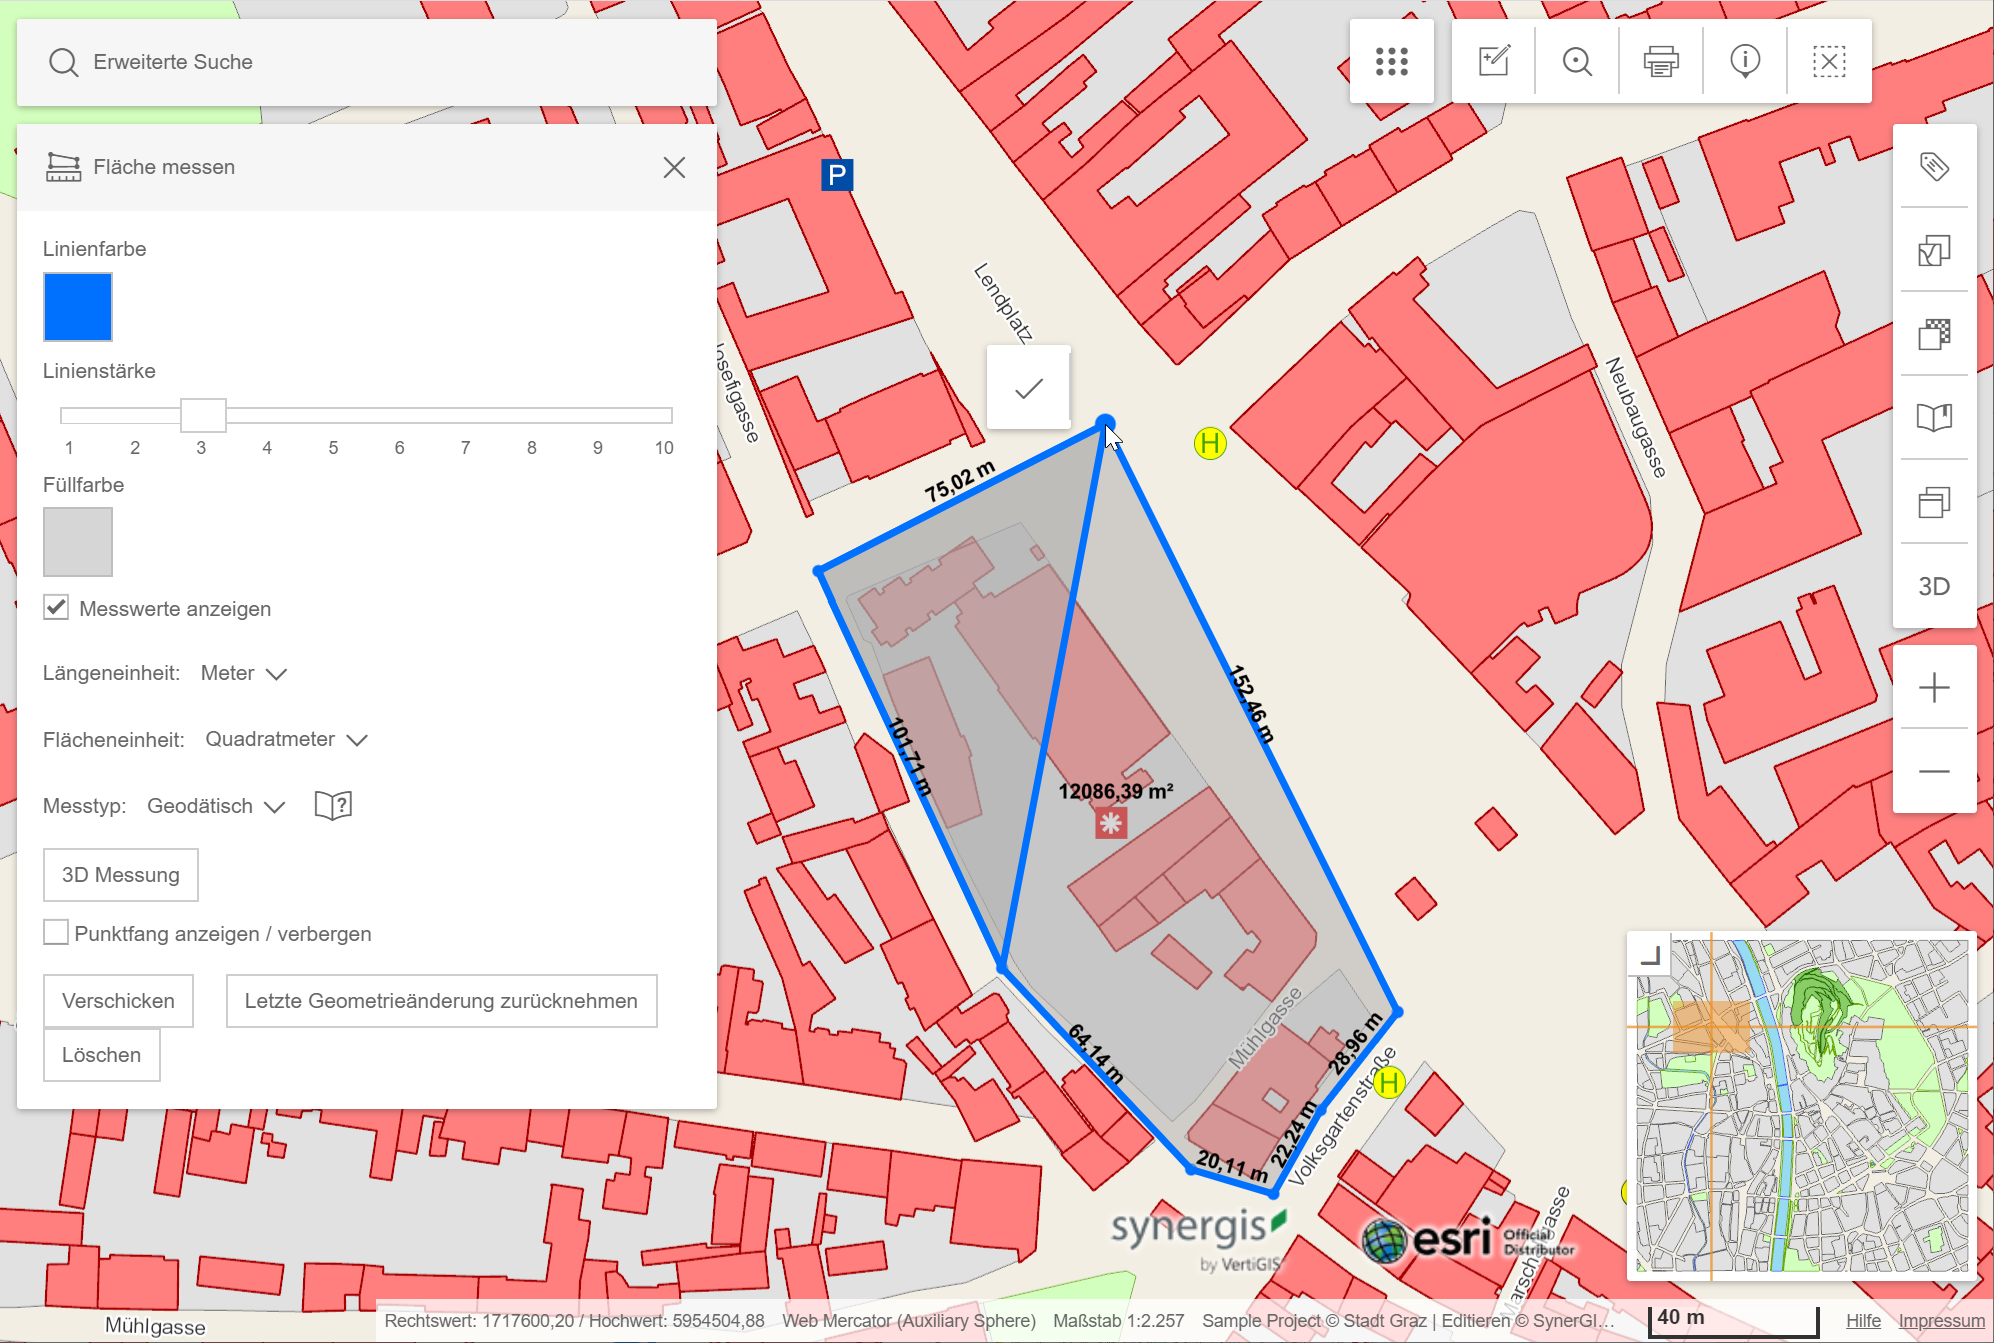The width and height of the screenshot is (1996, 1343).
Task: Click the Hilfe link
Action: [1862, 1320]
